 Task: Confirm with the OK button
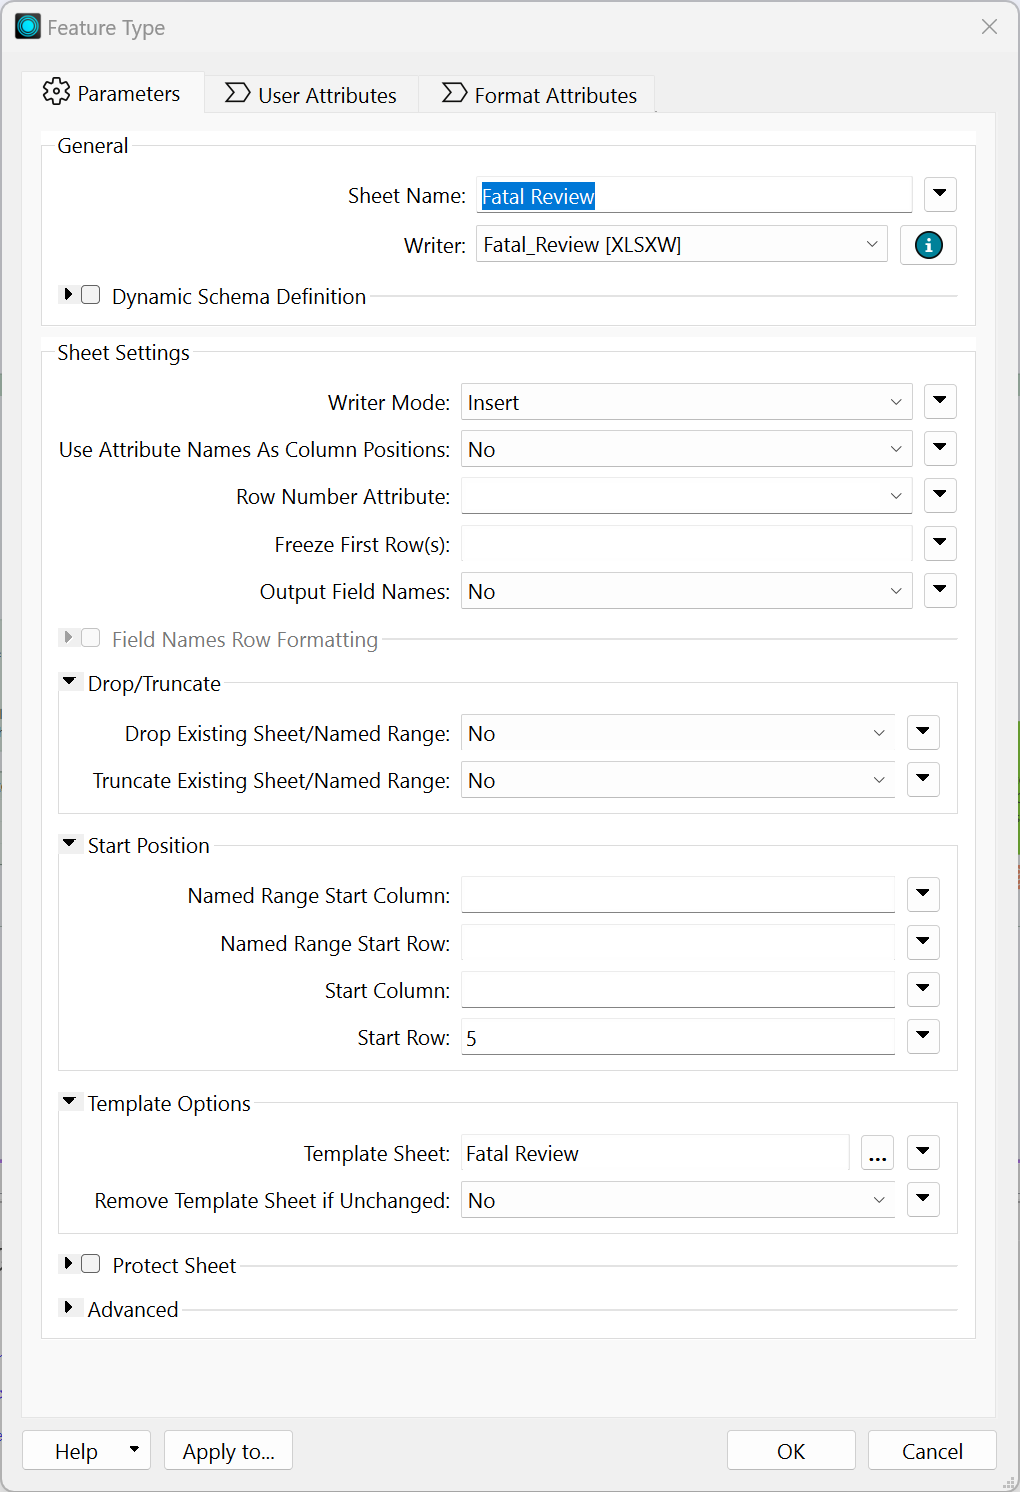click(791, 1450)
